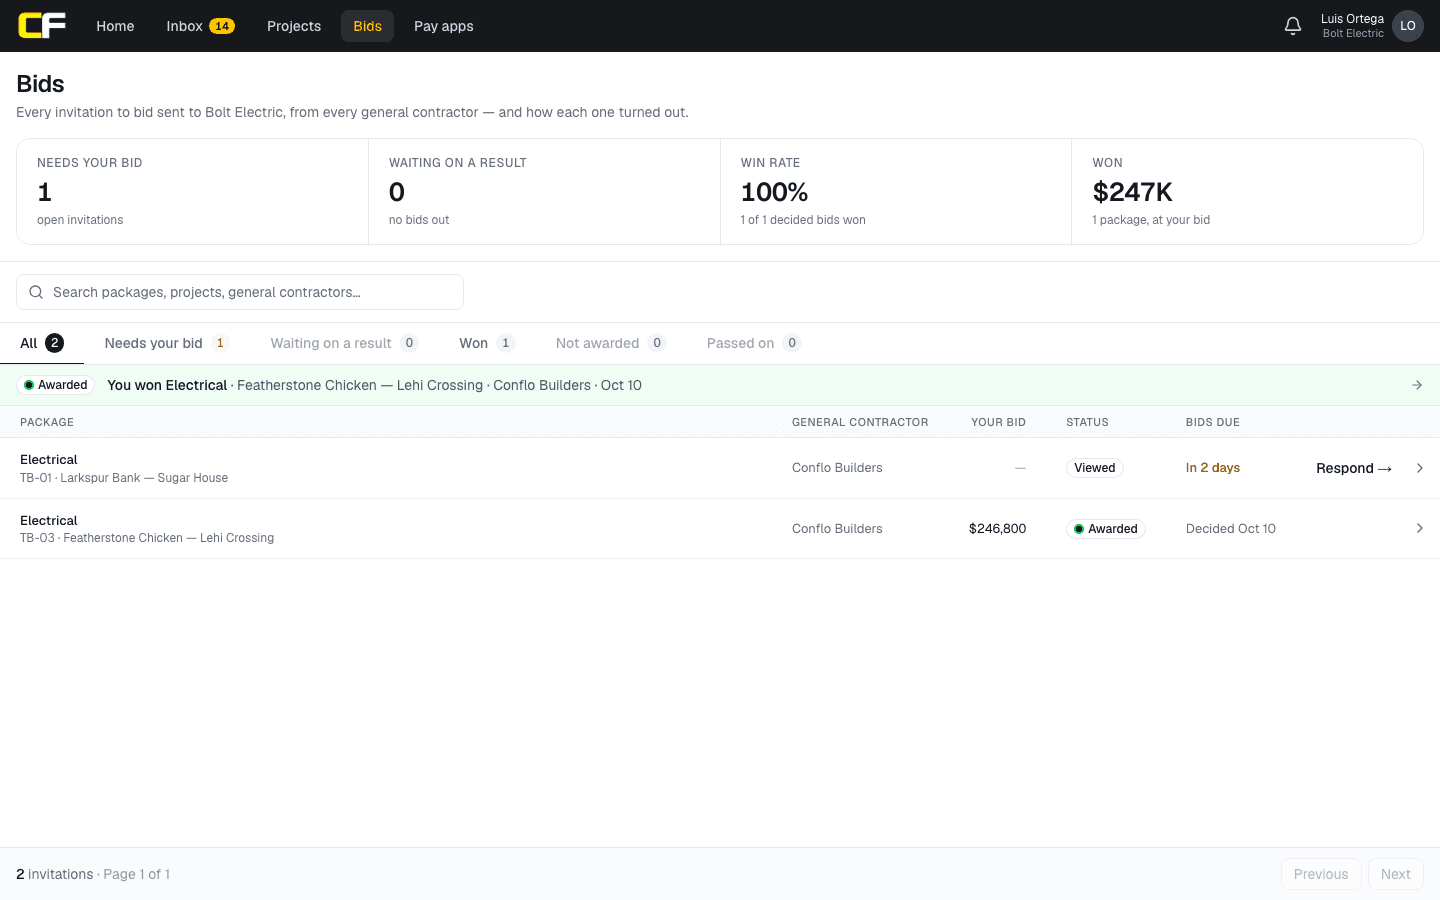1440x900 pixels.
Task: Switch to the Won tab
Action: (486, 343)
